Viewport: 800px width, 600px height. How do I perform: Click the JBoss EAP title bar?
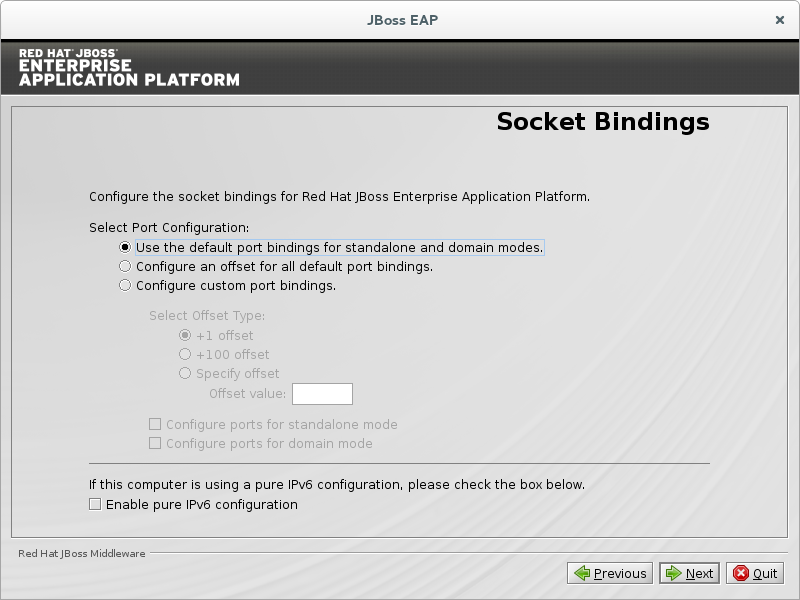click(x=400, y=19)
